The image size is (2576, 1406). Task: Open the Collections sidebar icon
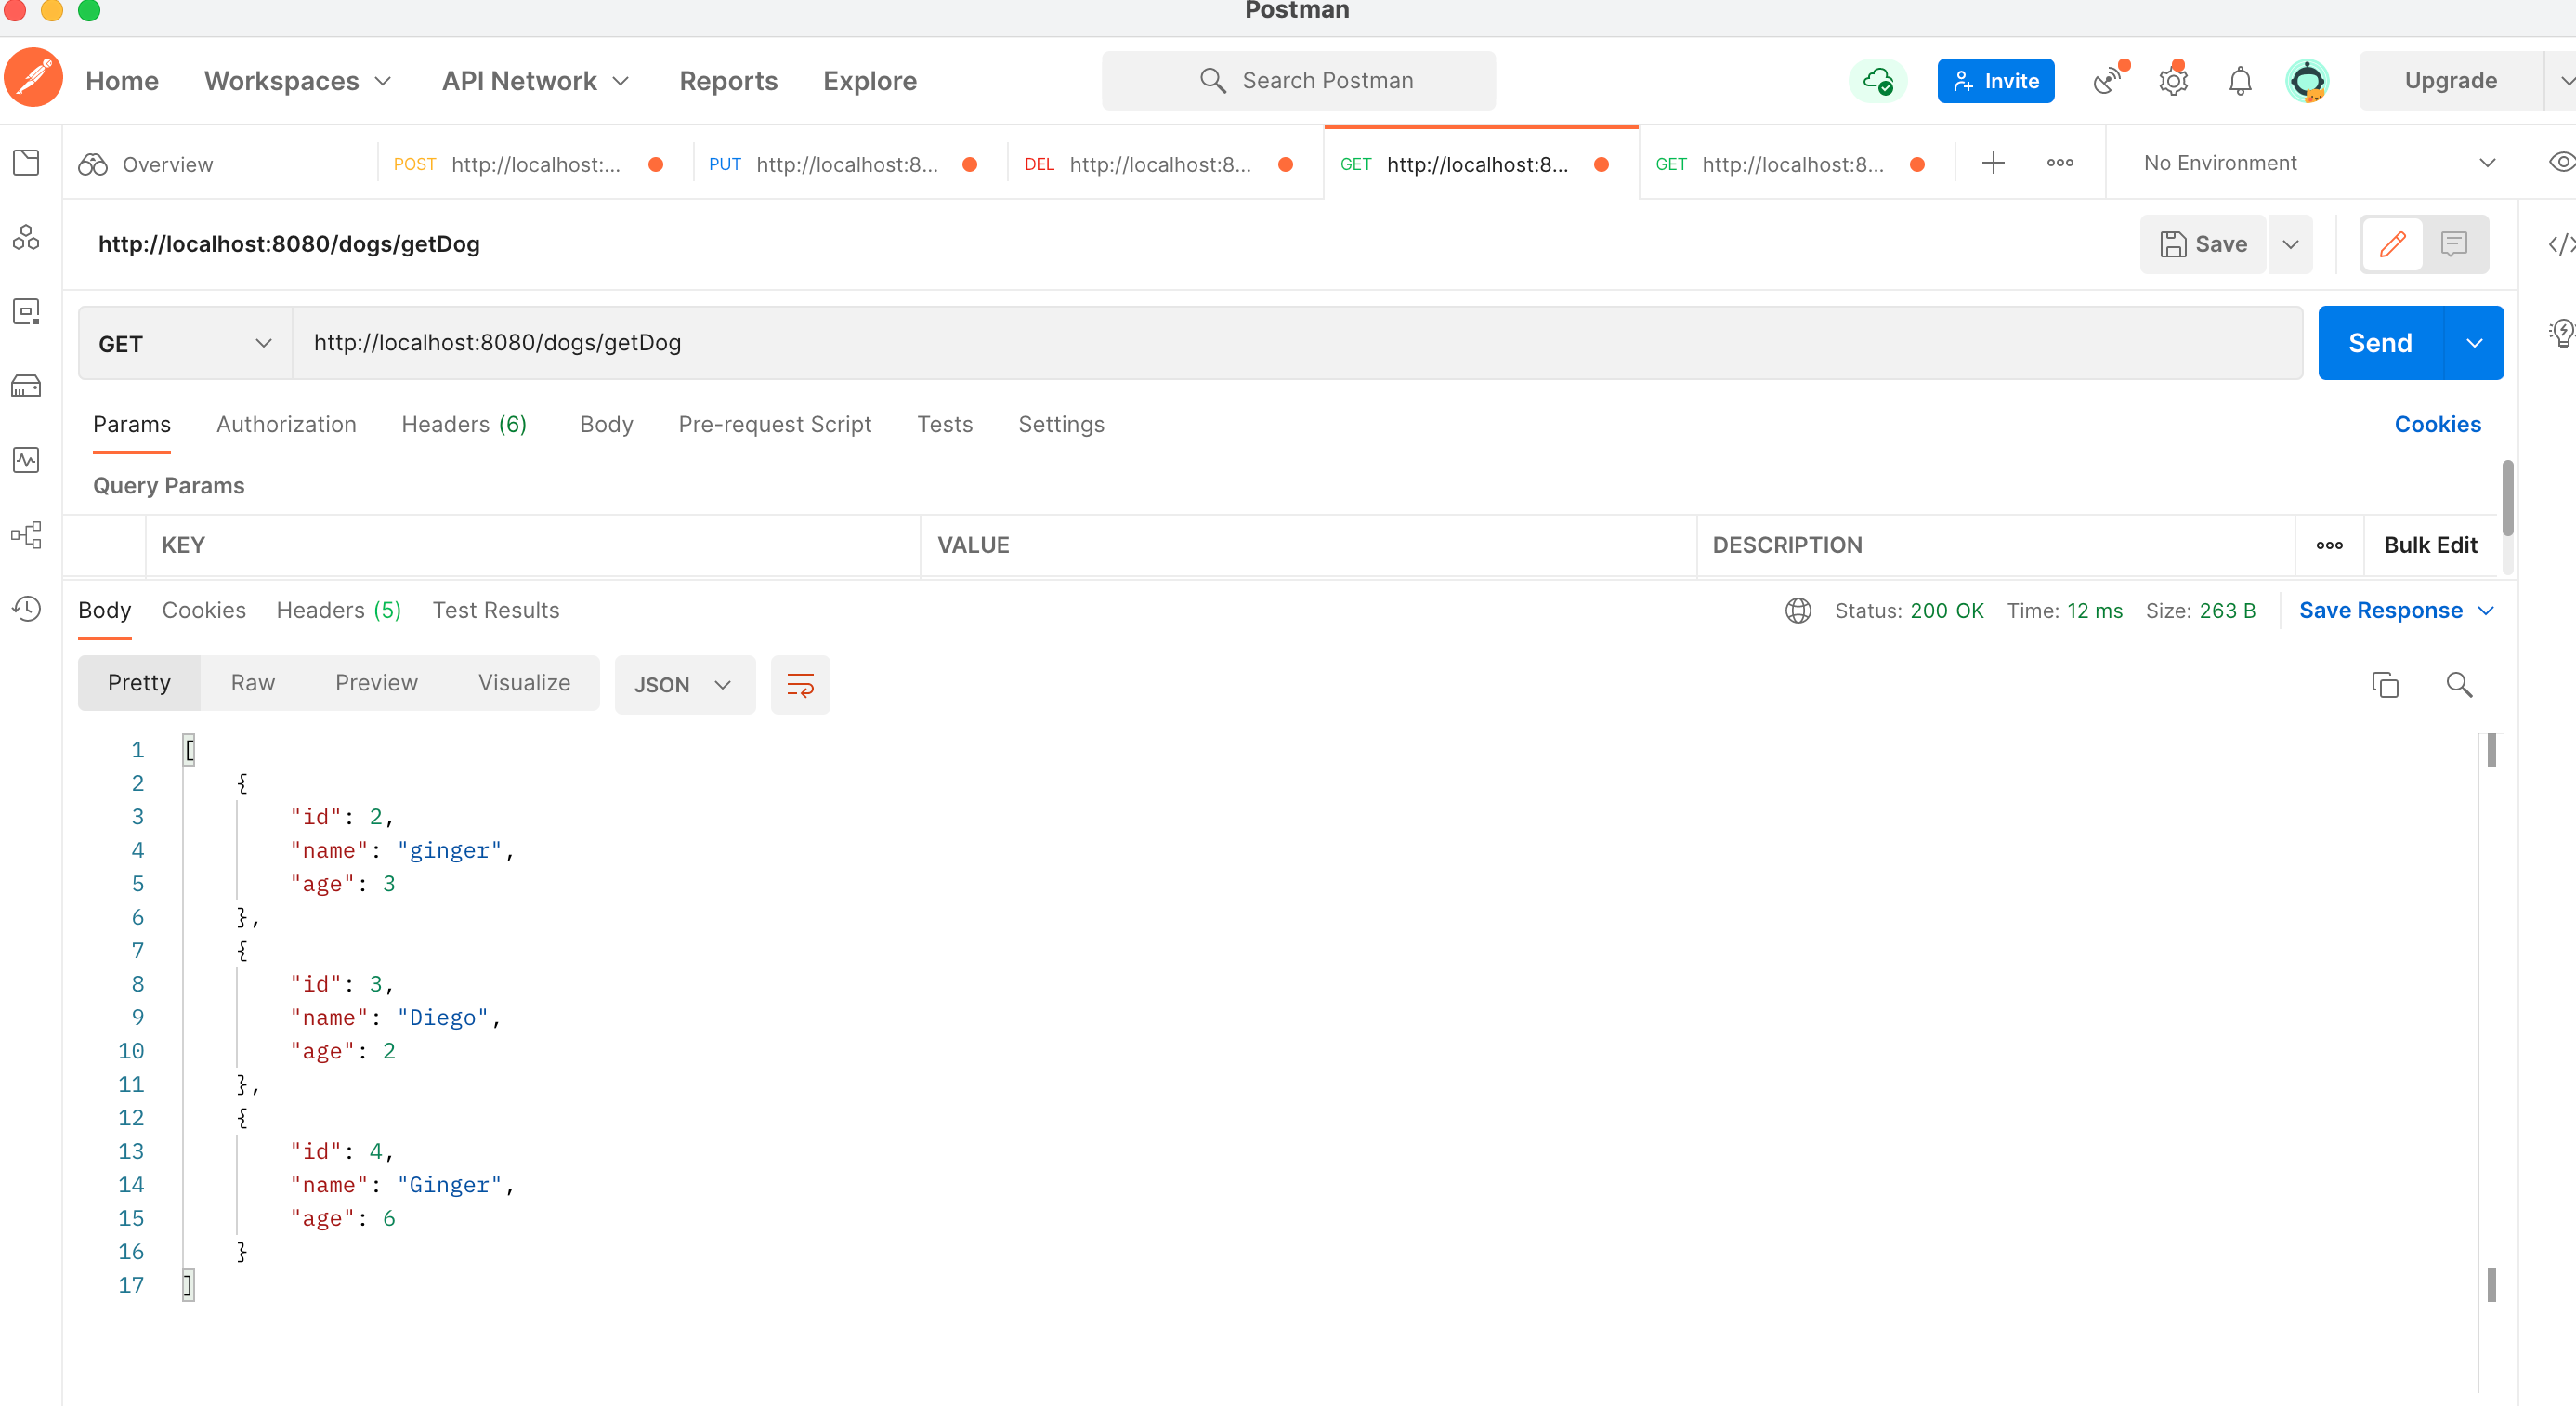pos(27,163)
